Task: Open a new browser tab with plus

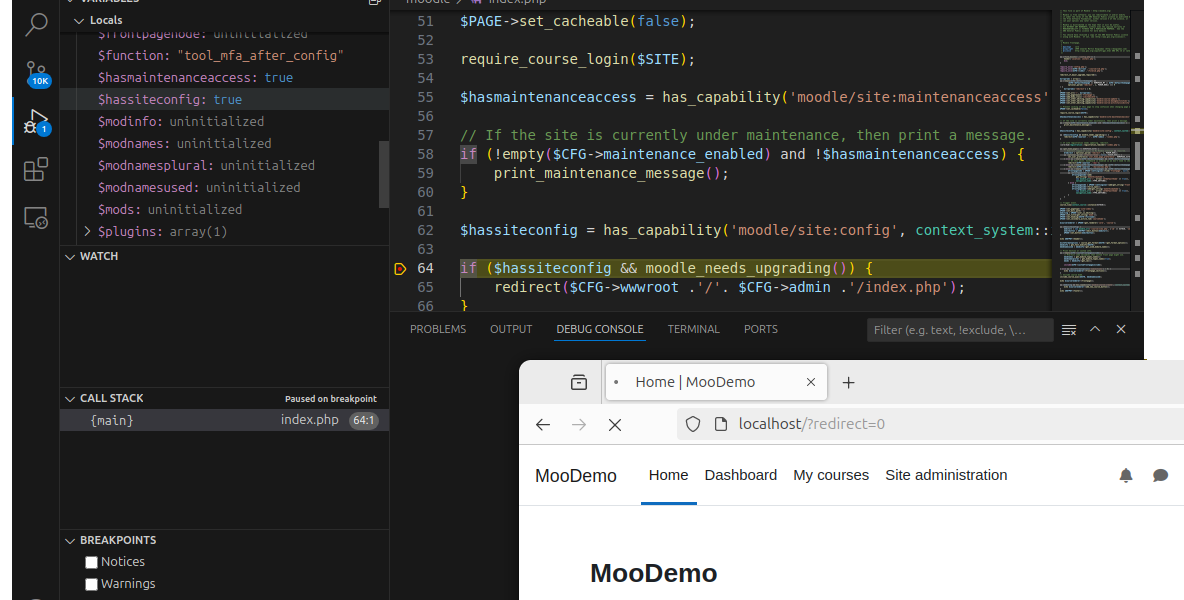Action: tap(848, 383)
